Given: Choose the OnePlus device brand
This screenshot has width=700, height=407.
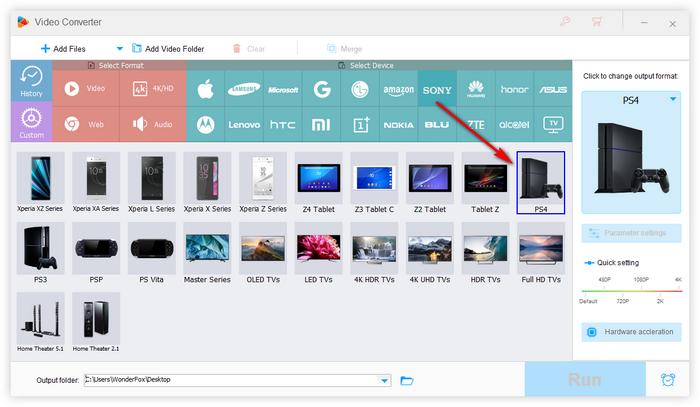Looking at the screenshot, I should click(360, 125).
